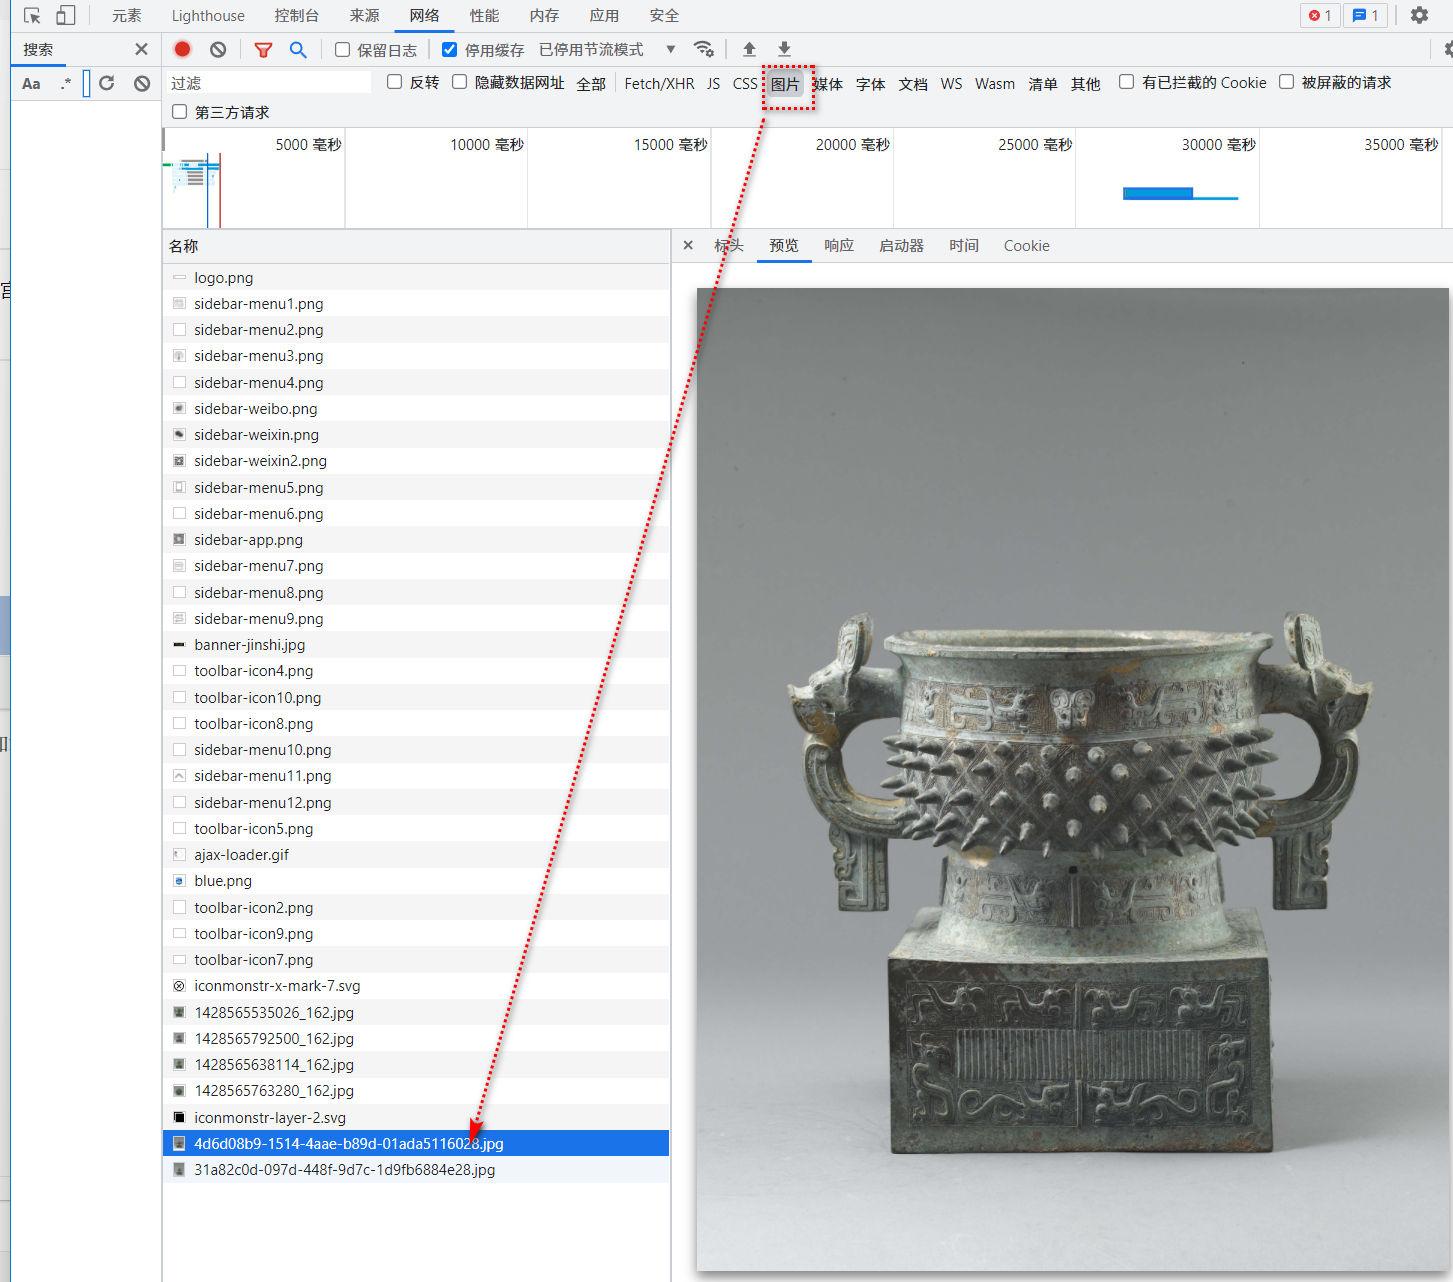
Task: Uncheck the 停用缓存 checkbox
Action: point(450,49)
